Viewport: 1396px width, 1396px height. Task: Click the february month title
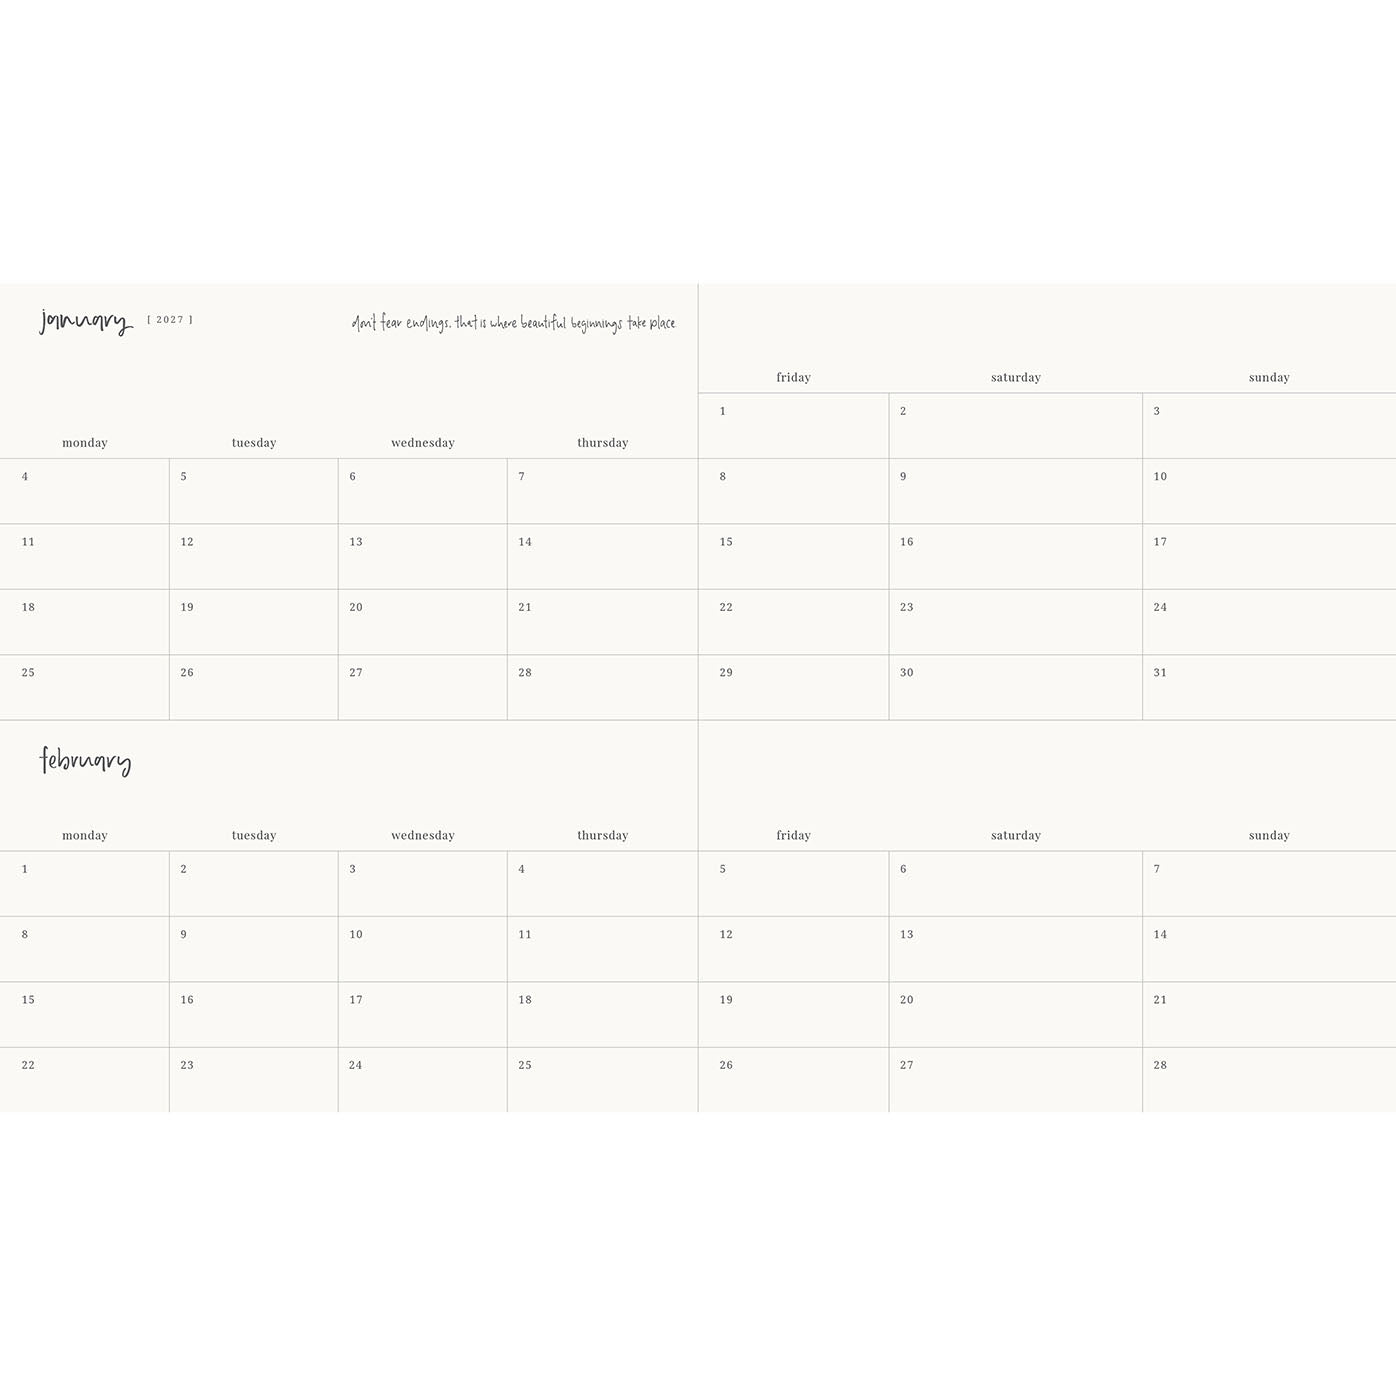point(85,761)
